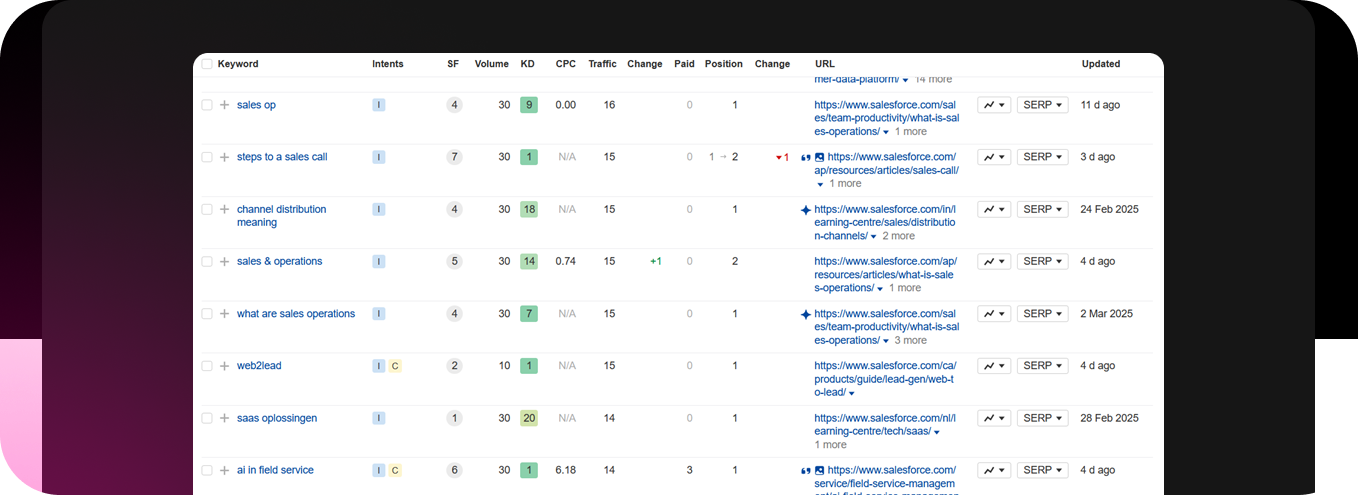This screenshot has height=495, width=1358.
Task: Sort by Traffic column header
Action: (x=602, y=64)
